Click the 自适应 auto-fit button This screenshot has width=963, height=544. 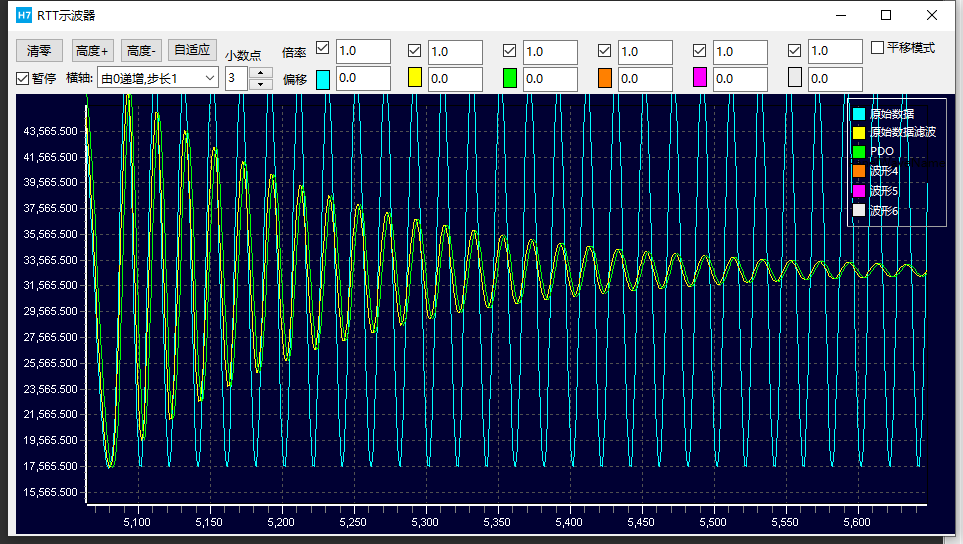click(192, 50)
